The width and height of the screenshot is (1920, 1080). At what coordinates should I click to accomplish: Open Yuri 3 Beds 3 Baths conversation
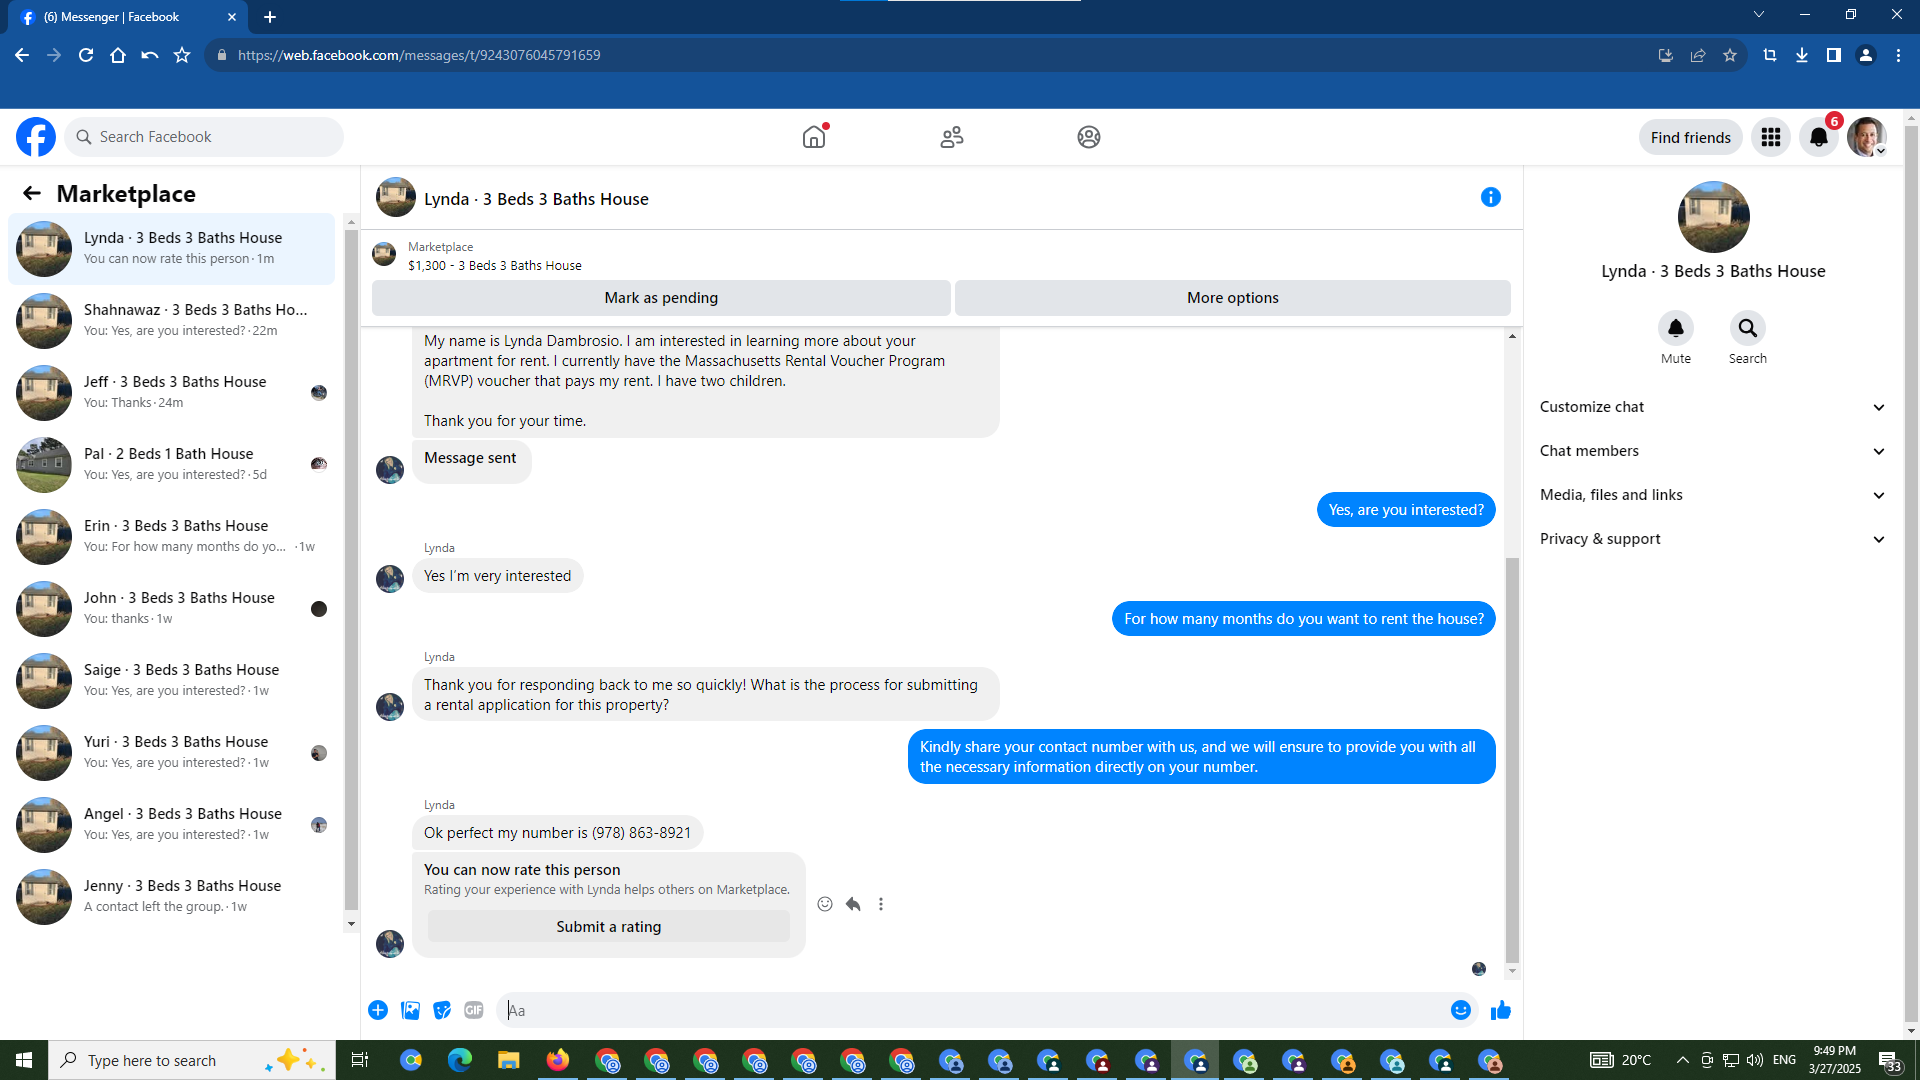click(x=172, y=752)
